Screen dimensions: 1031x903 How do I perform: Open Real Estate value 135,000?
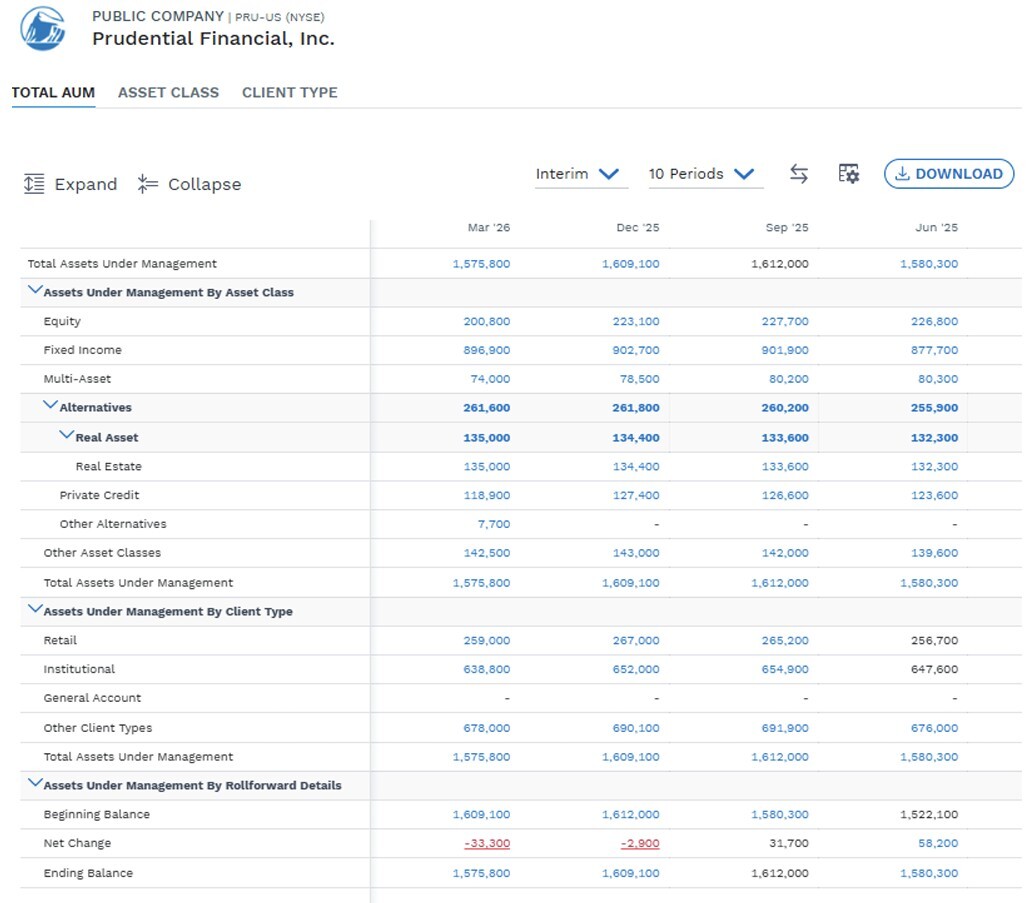point(487,466)
